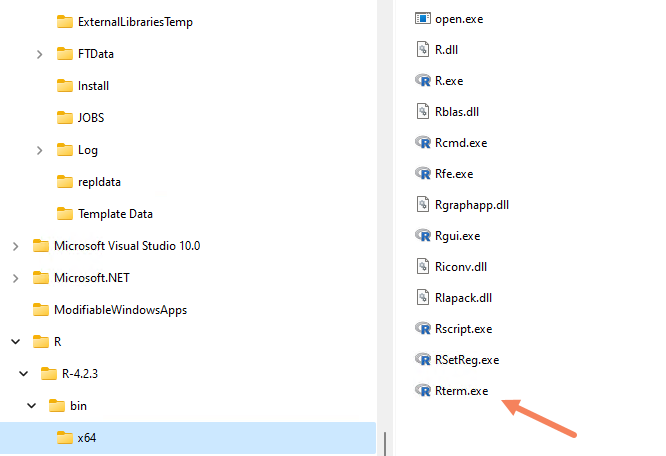Expand the FTData folder node

[x=40, y=54]
